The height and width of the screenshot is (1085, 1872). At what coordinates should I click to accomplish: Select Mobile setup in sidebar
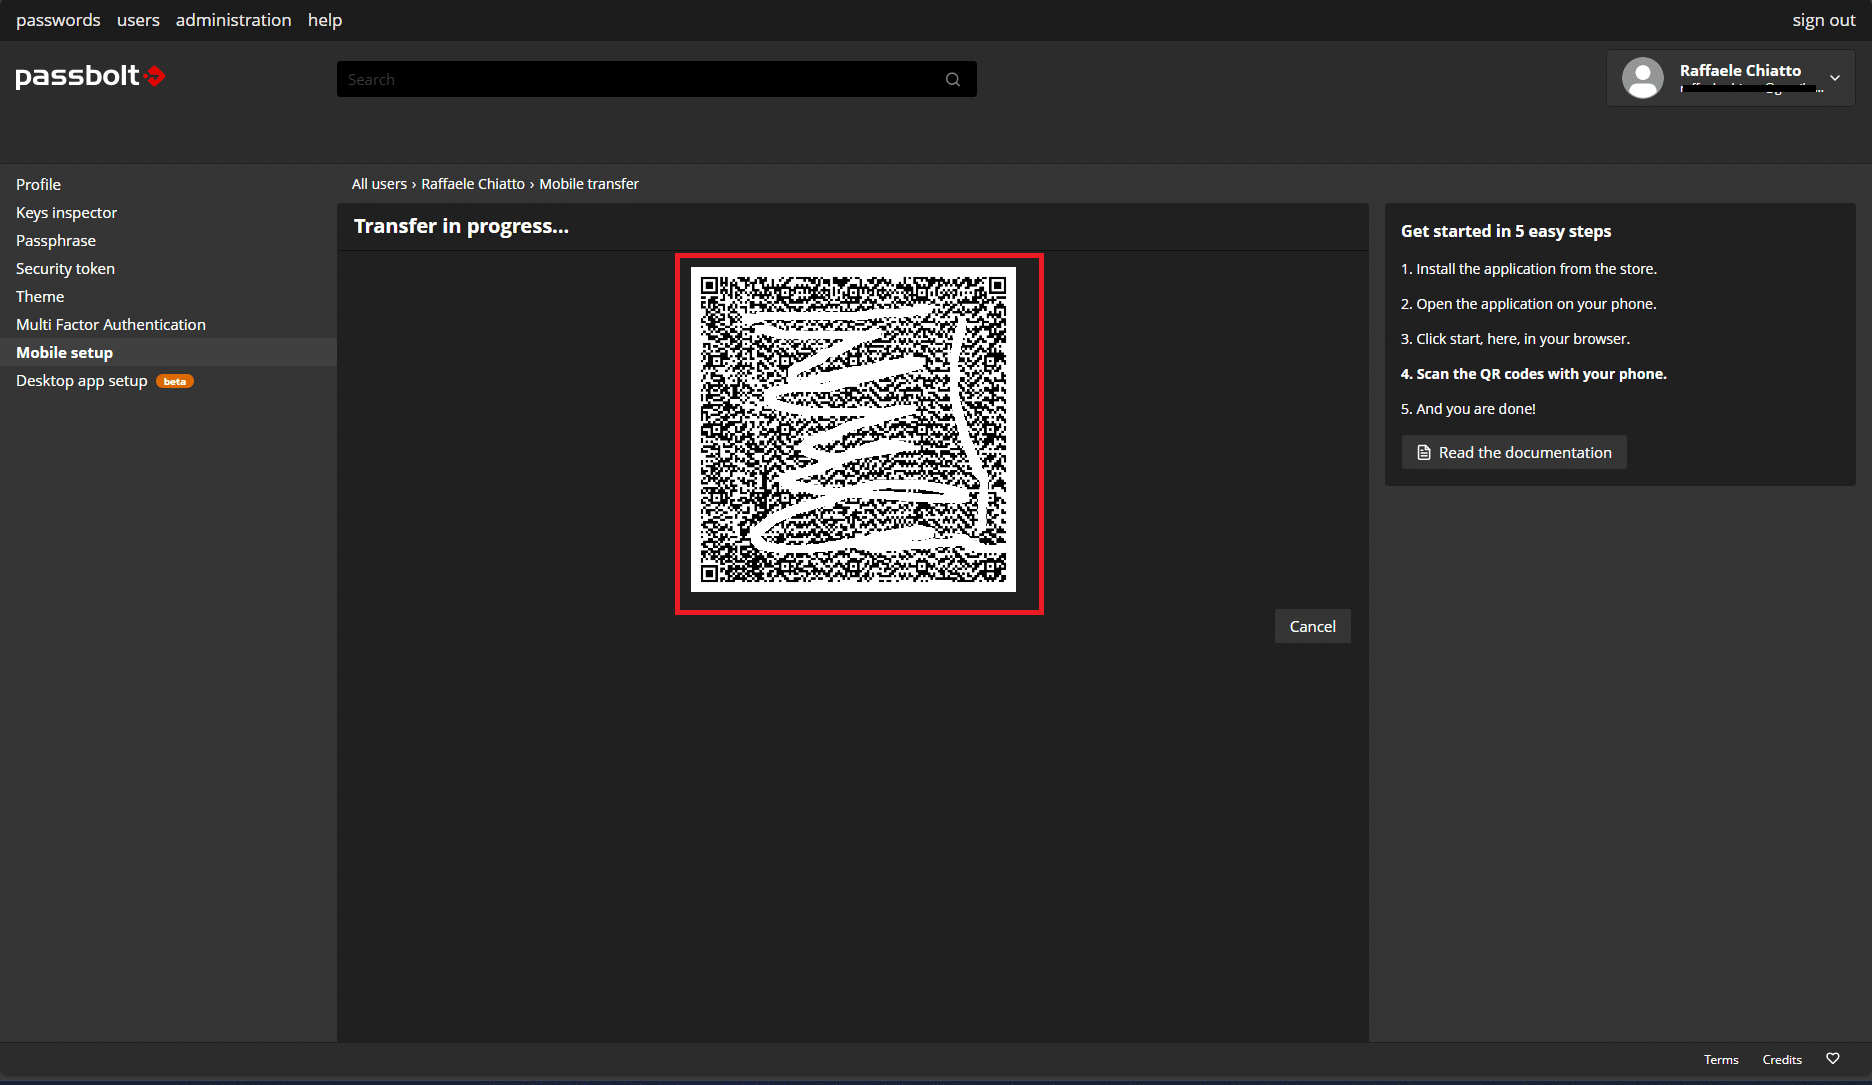pos(168,352)
